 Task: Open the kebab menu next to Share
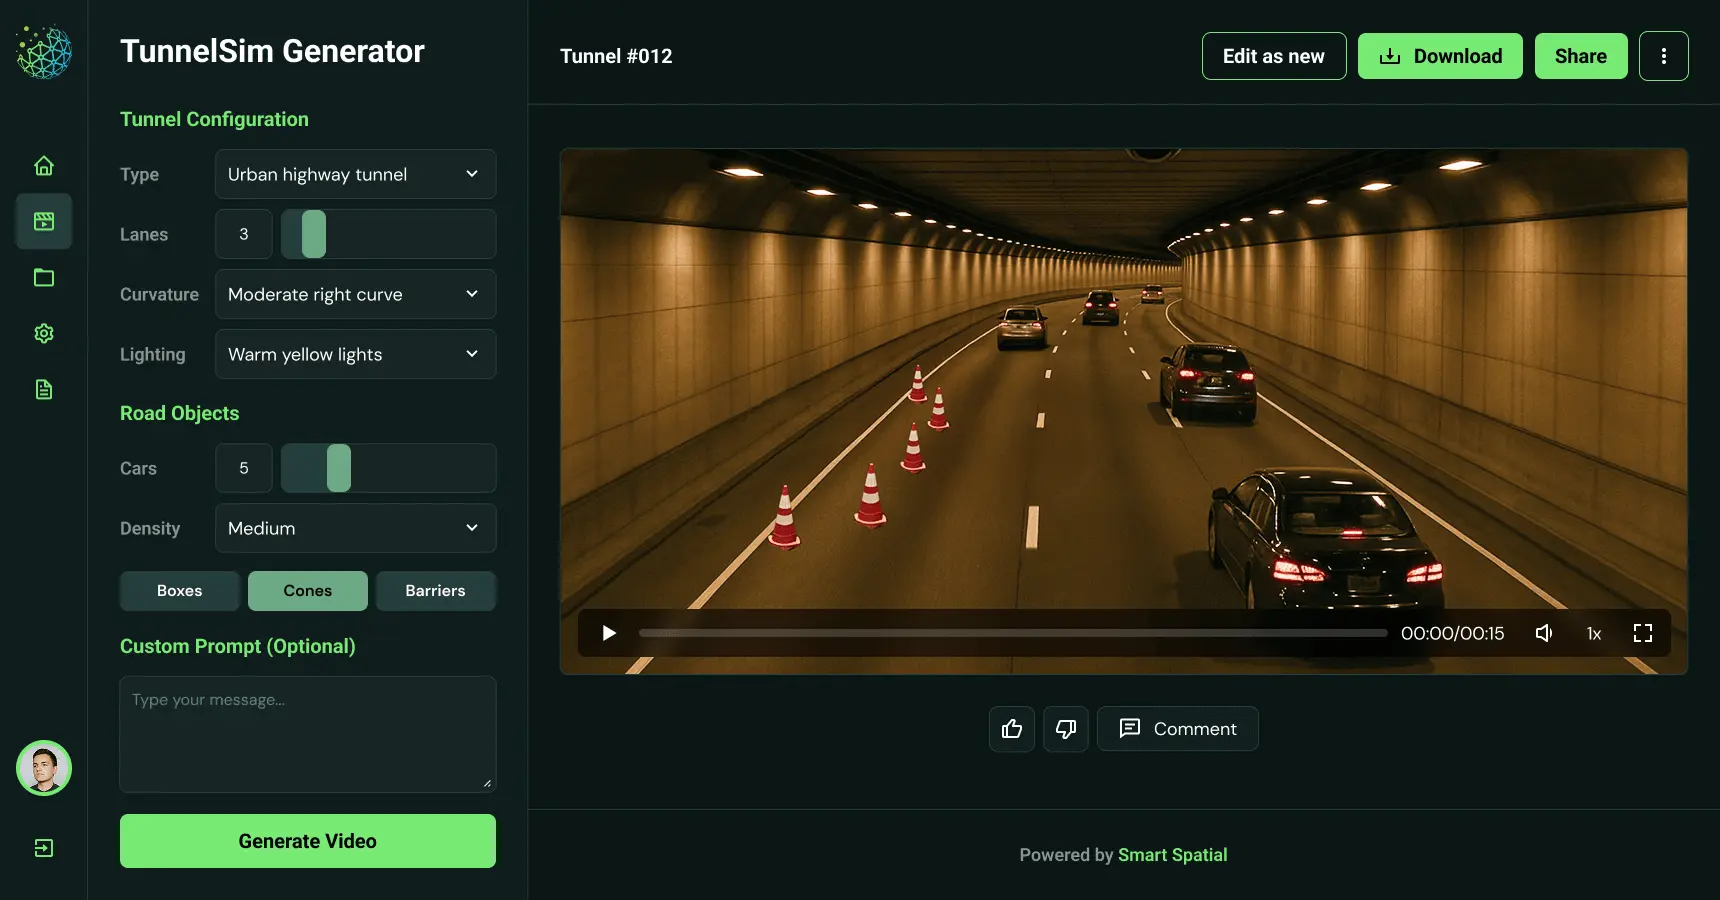coord(1665,56)
